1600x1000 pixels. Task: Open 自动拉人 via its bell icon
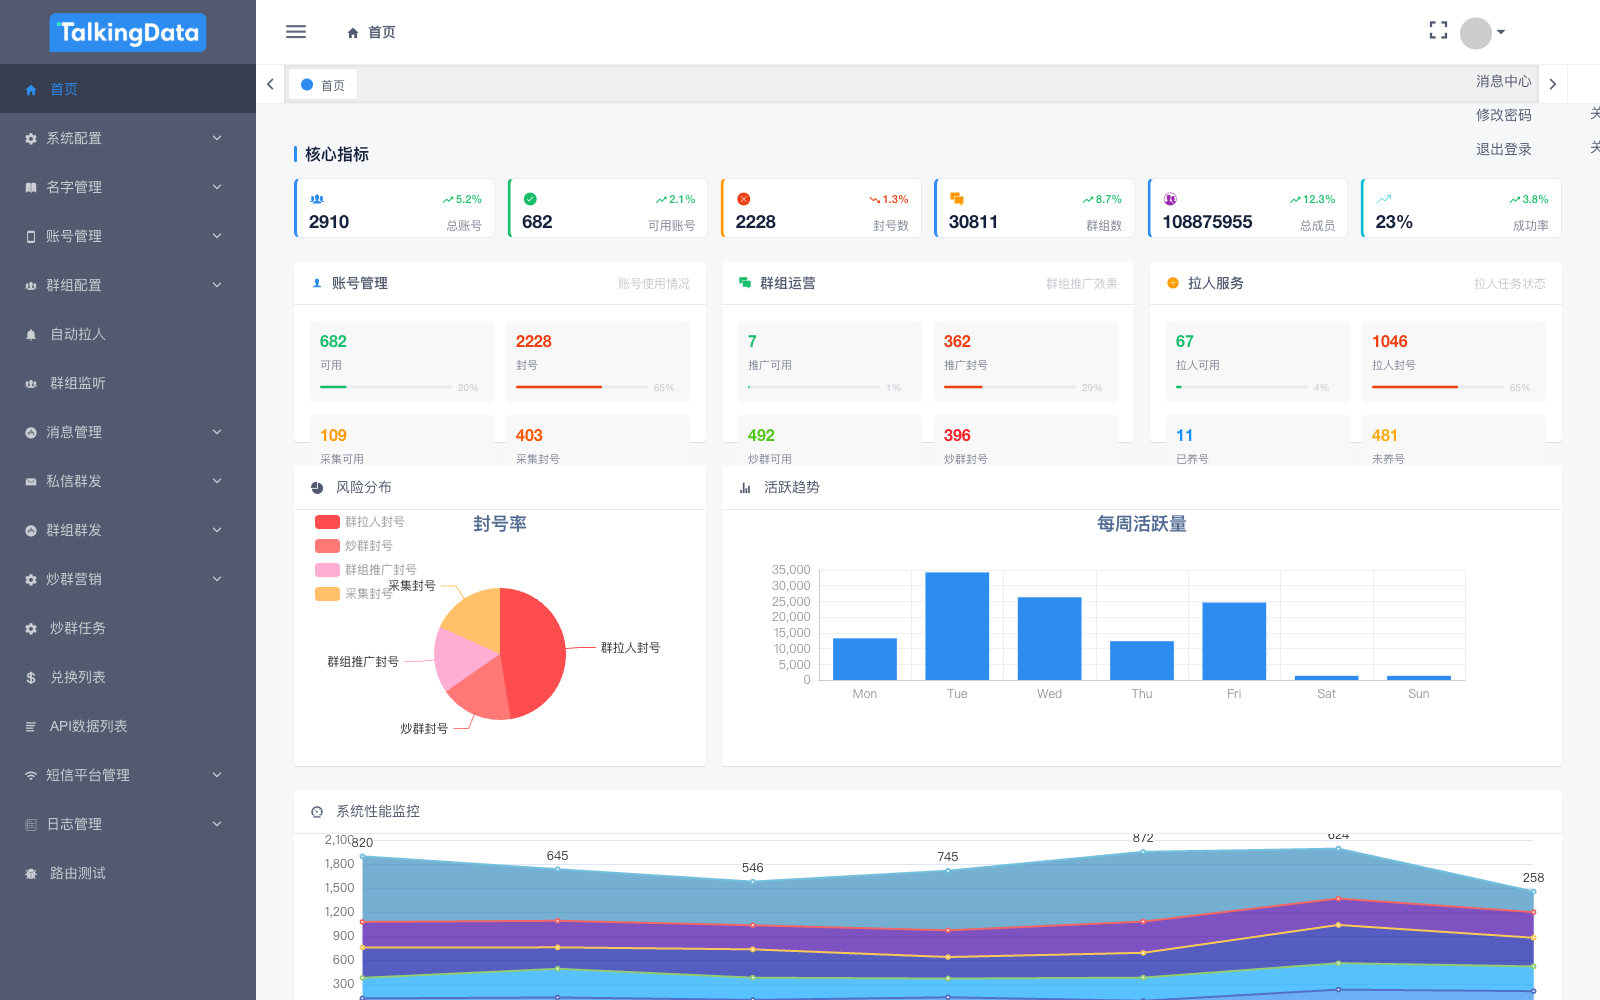pos(31,335)
